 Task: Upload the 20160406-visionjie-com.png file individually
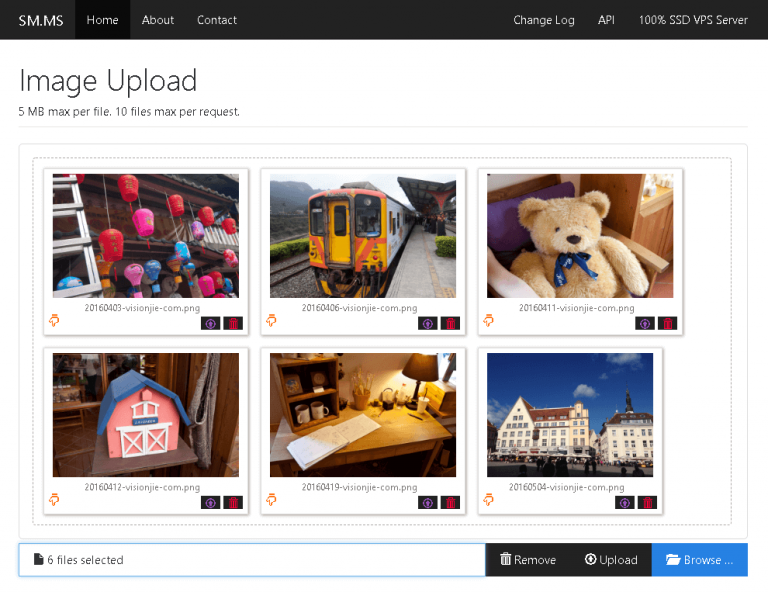click(x=428, y=323)
